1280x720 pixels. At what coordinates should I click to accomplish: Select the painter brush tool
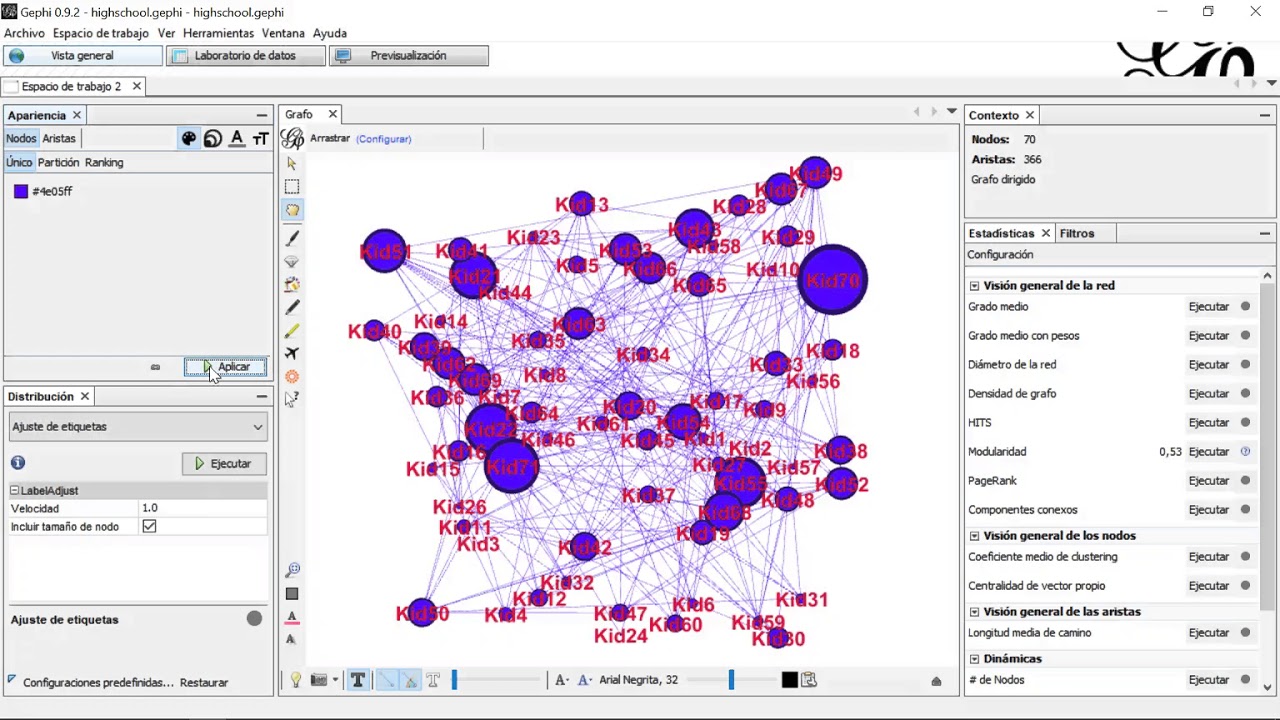292,237
